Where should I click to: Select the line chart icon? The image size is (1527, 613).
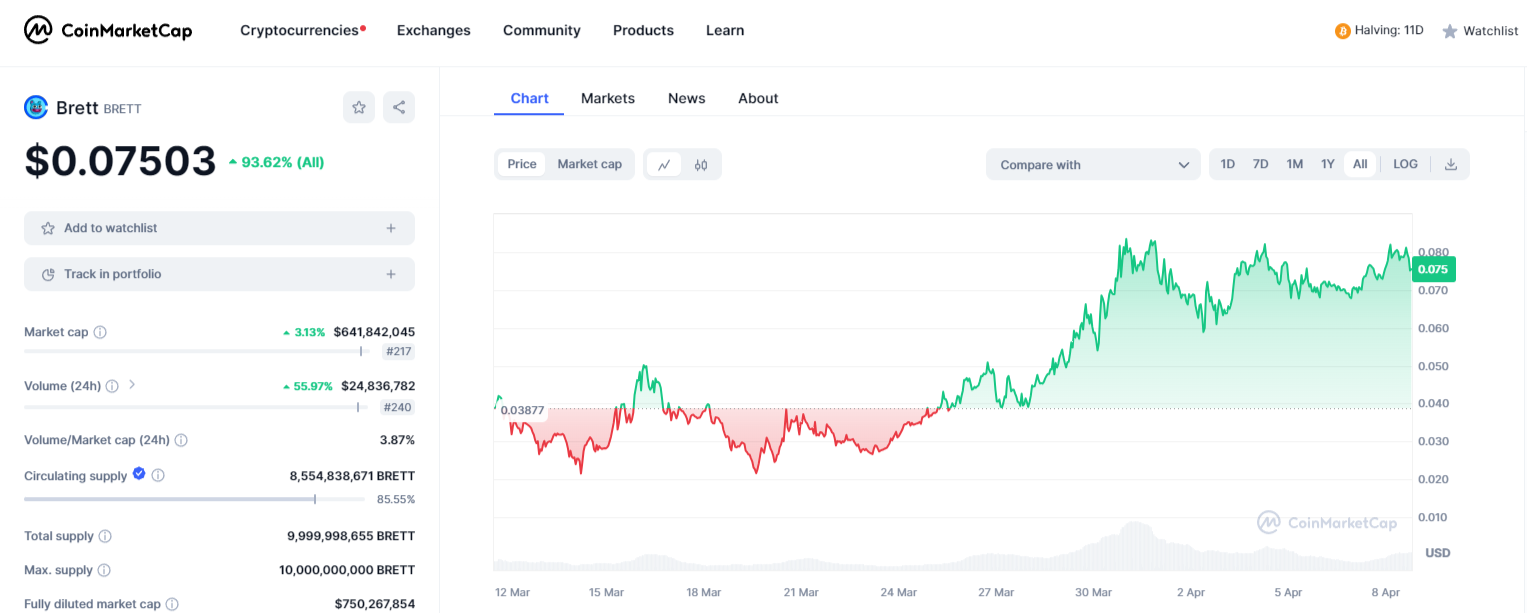tap(664, 165)
